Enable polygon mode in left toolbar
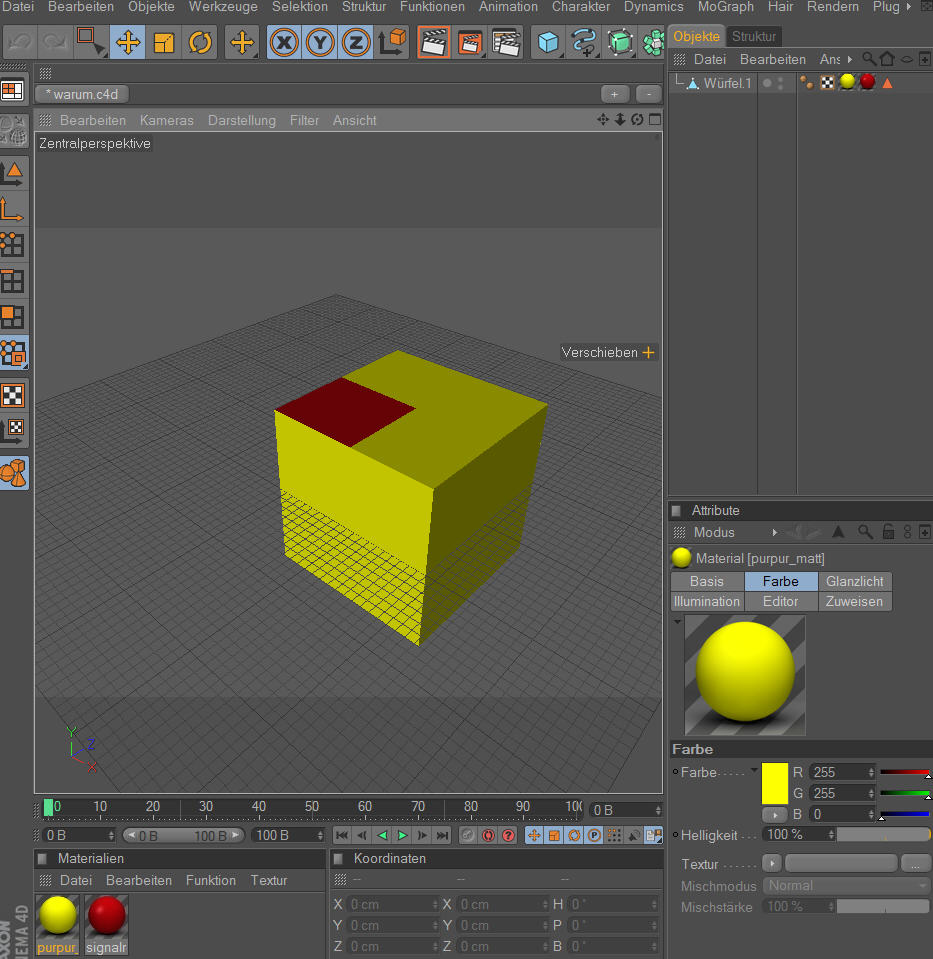The width and height of the screenshot is (933, 959). click(x=13, y=318)
